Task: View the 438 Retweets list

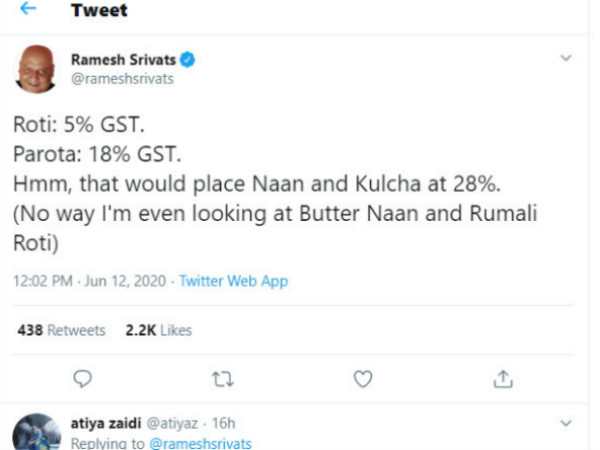Action: pyautogui.click(x=61, y=330)
